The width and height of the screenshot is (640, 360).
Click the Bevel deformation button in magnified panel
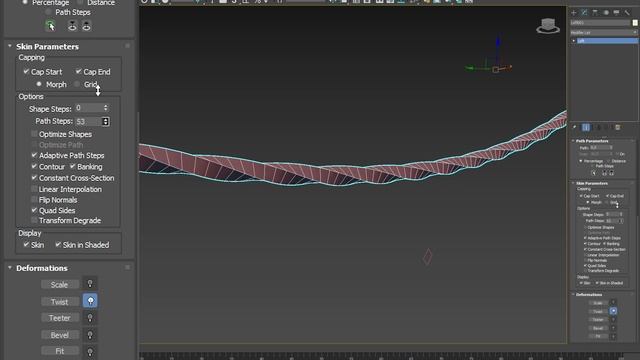[60, 335]
